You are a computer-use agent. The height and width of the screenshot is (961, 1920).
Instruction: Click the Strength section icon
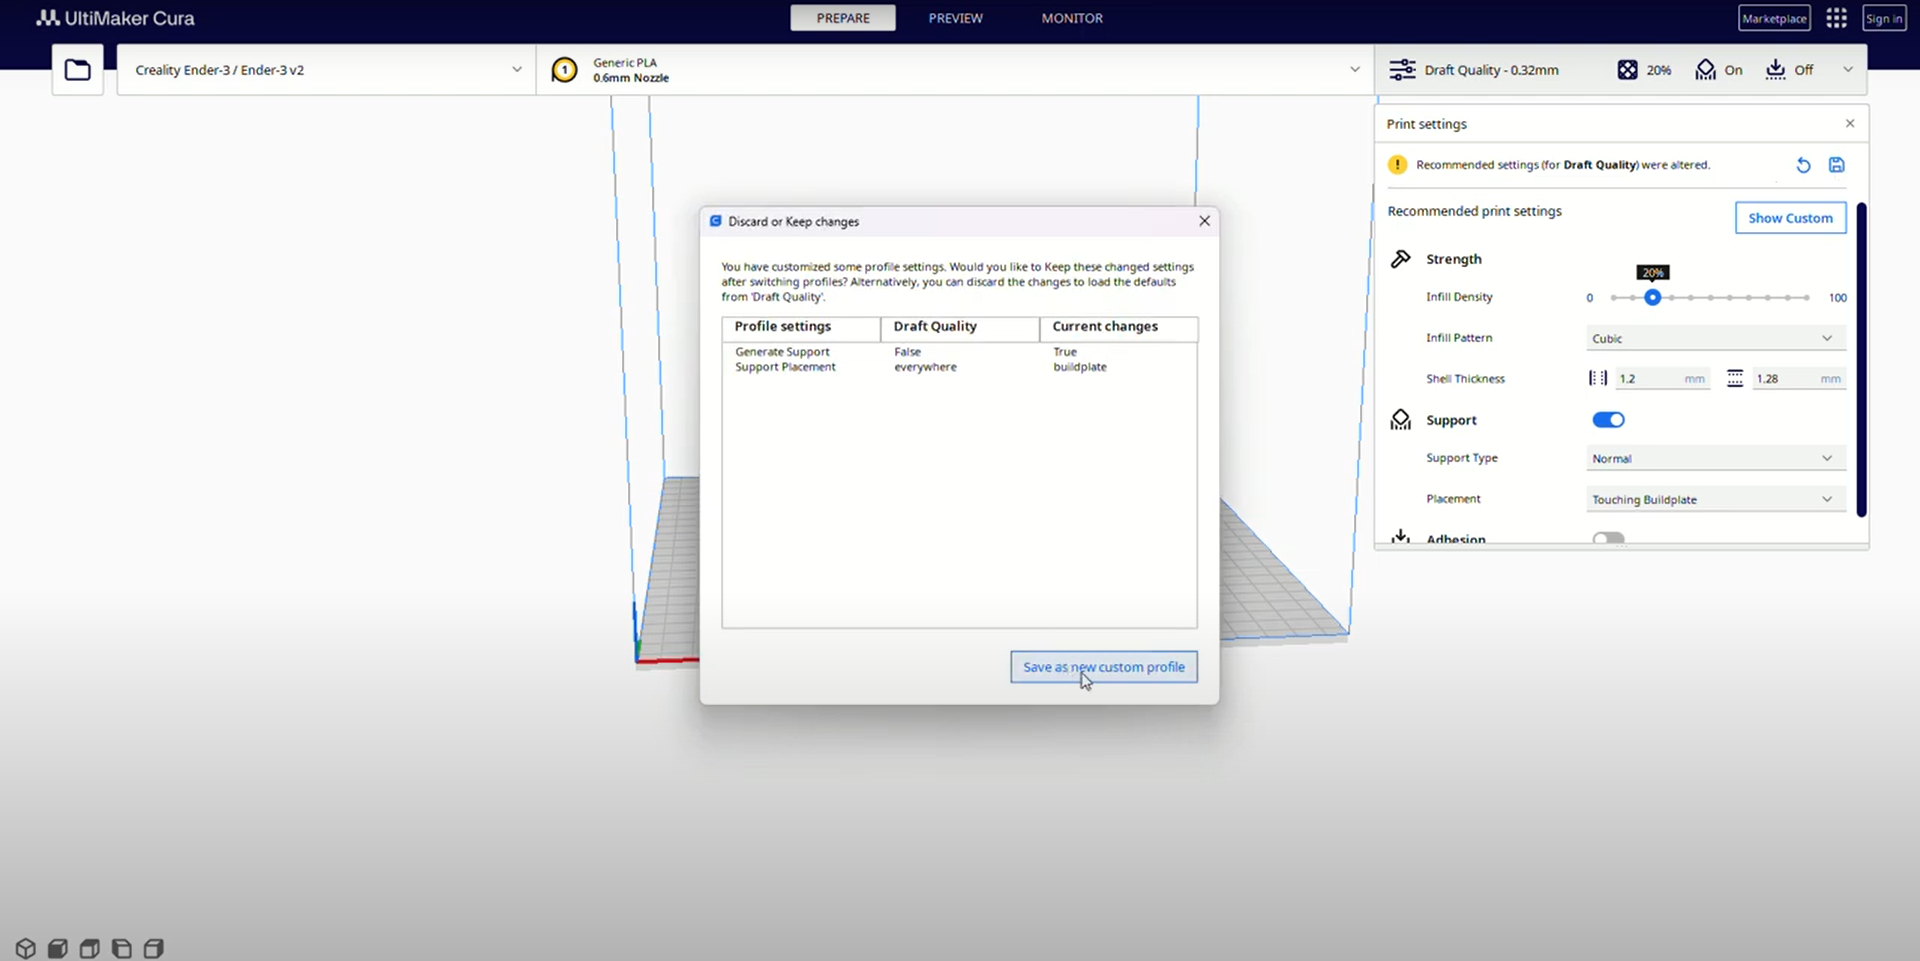click(1401, 259)
